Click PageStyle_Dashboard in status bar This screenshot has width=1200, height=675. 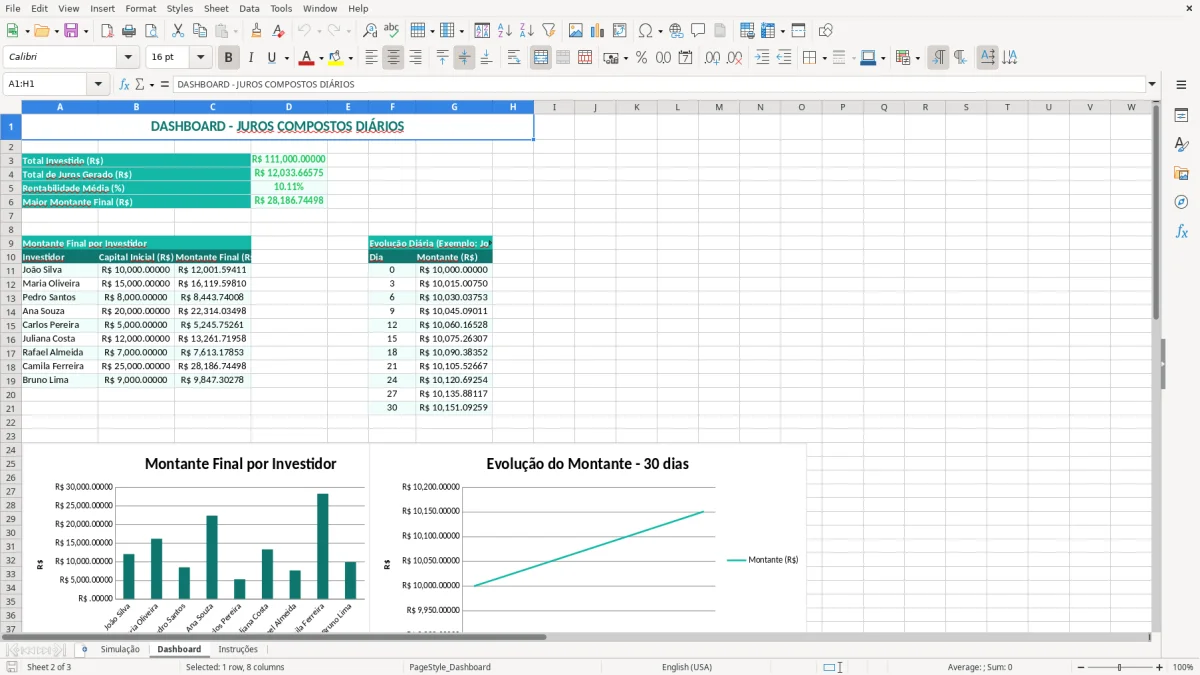coord(450,667)
